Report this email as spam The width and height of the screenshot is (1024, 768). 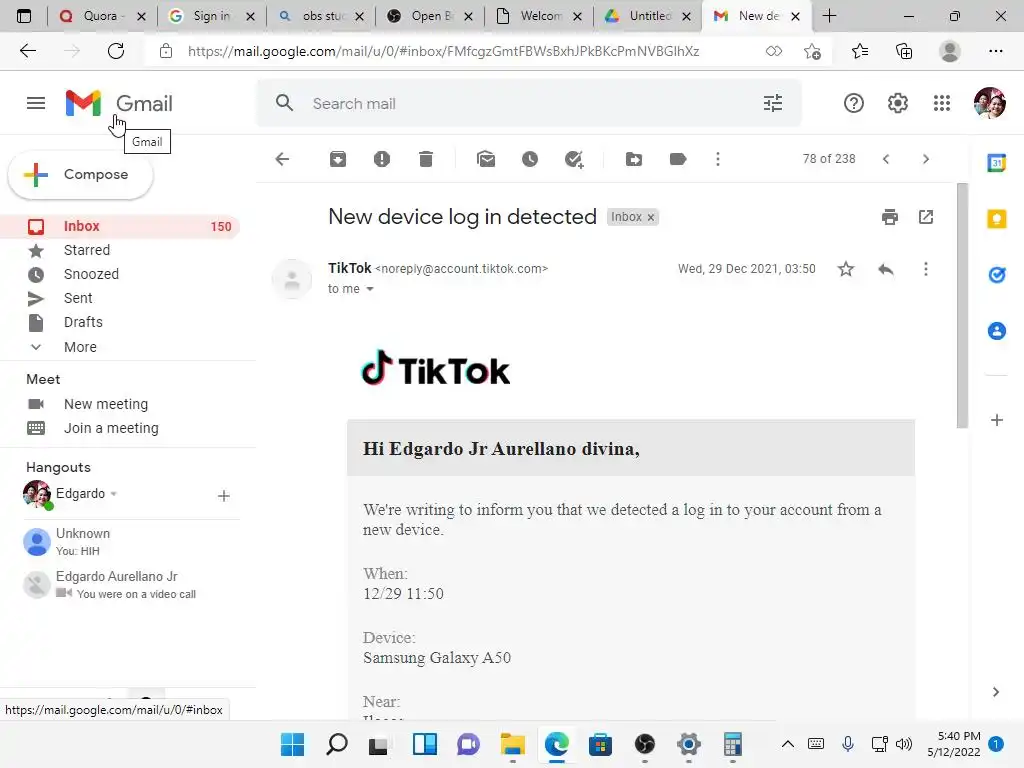pos(382,159)
